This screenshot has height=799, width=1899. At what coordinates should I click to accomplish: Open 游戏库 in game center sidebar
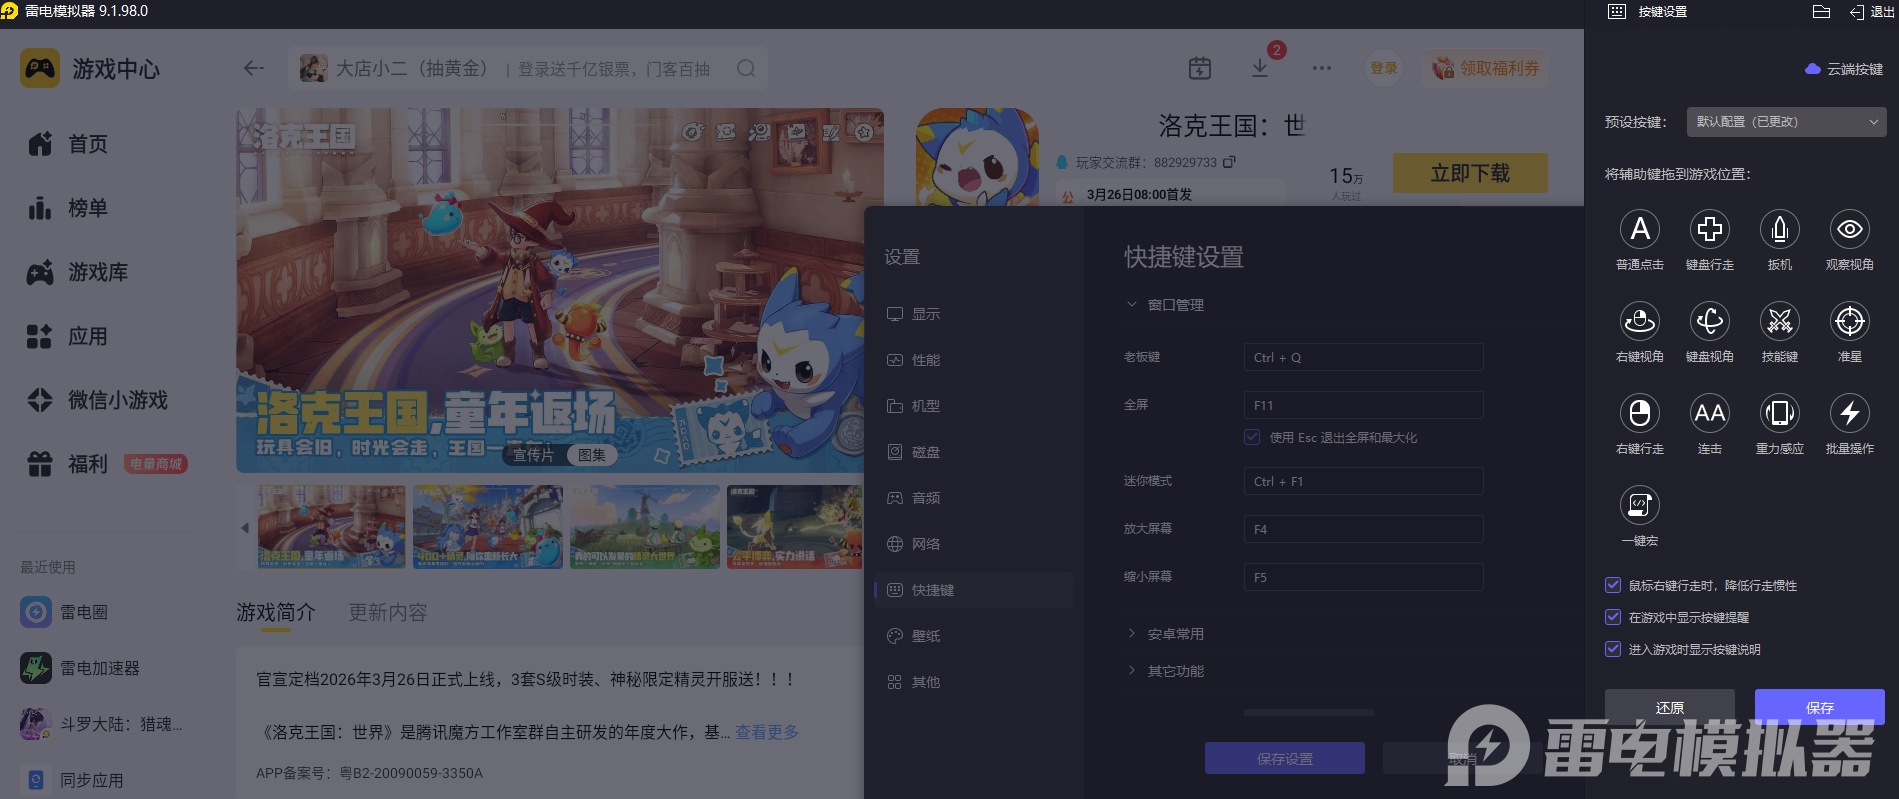[78, 272]
